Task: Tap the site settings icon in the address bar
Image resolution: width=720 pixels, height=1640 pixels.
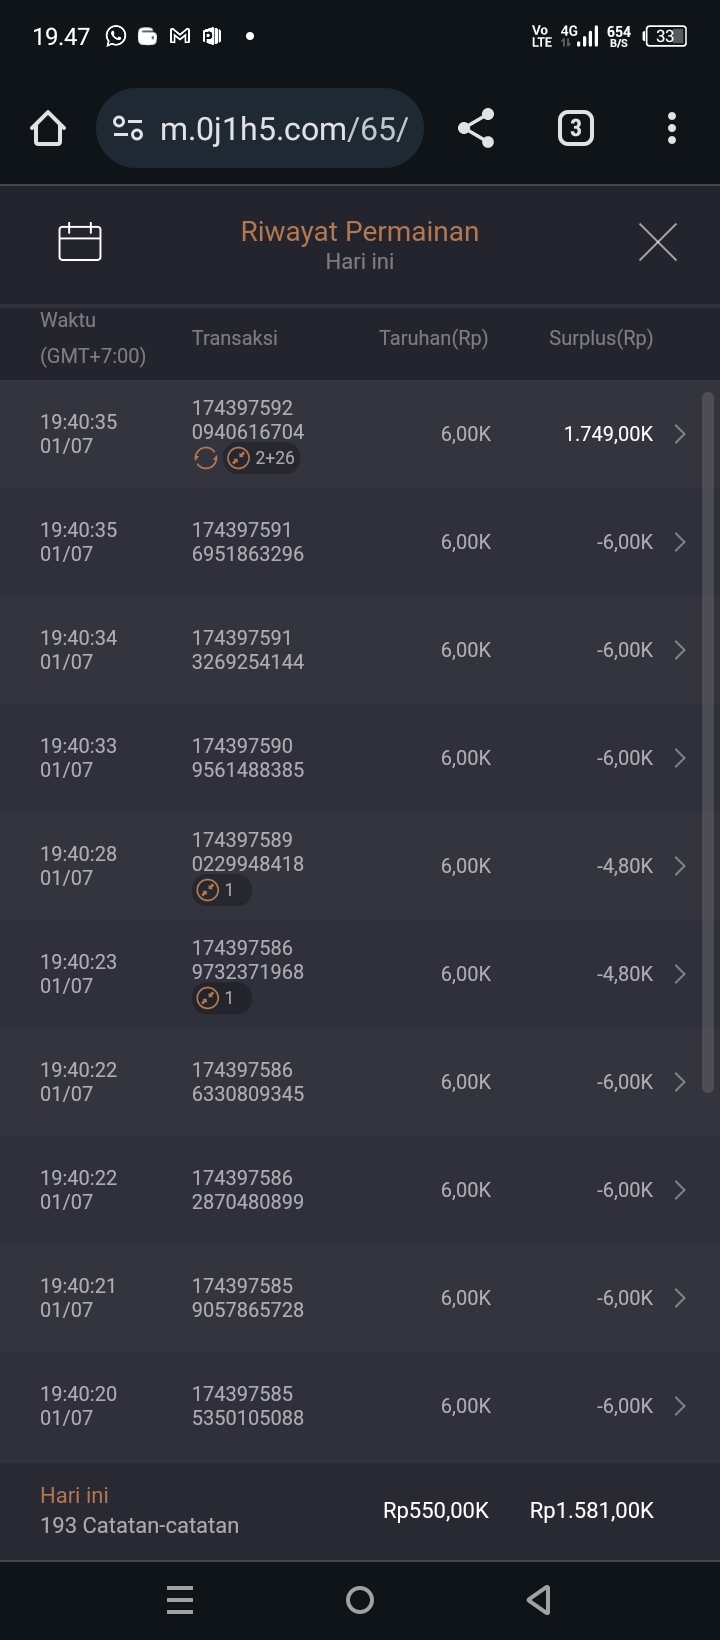Action: [128, 128]
